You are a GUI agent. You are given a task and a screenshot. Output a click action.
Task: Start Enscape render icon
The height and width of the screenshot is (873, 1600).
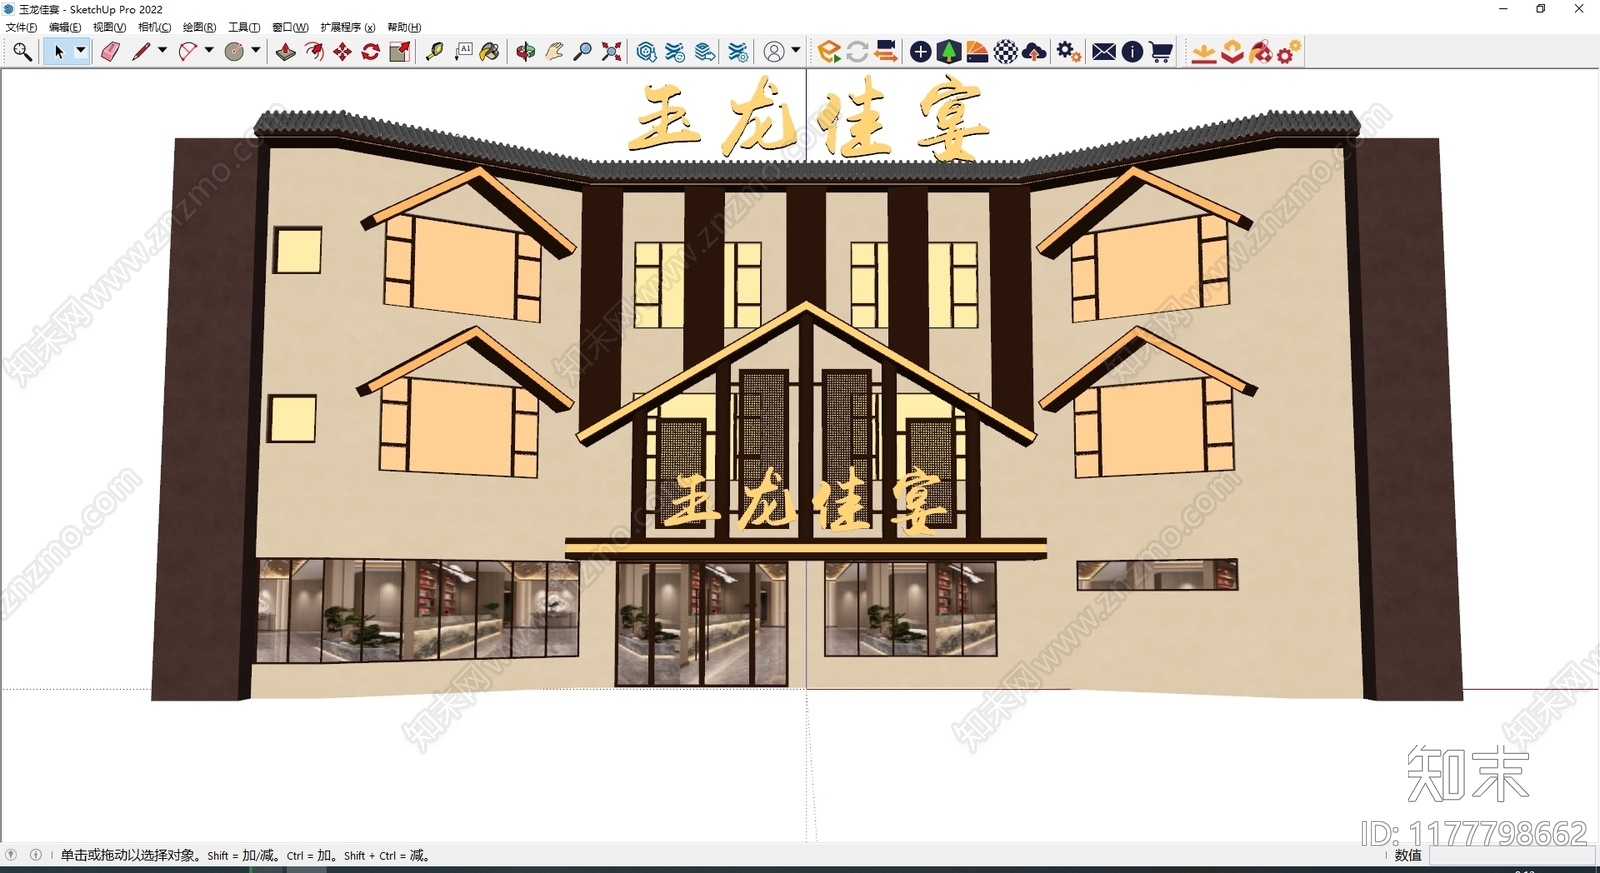pyautogui.click(x=829, y=52)
